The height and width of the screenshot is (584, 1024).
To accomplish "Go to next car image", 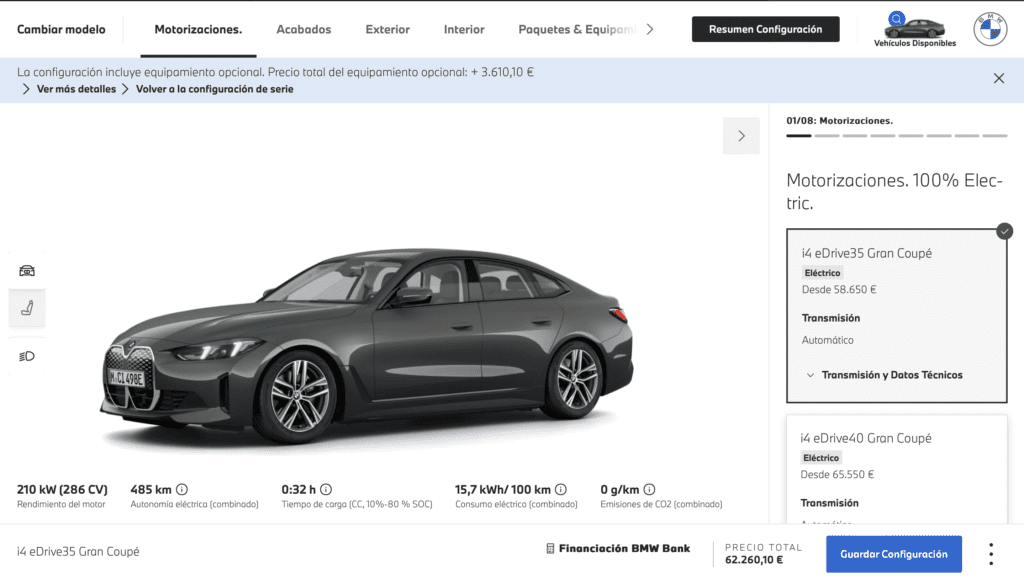I will 741,136.
